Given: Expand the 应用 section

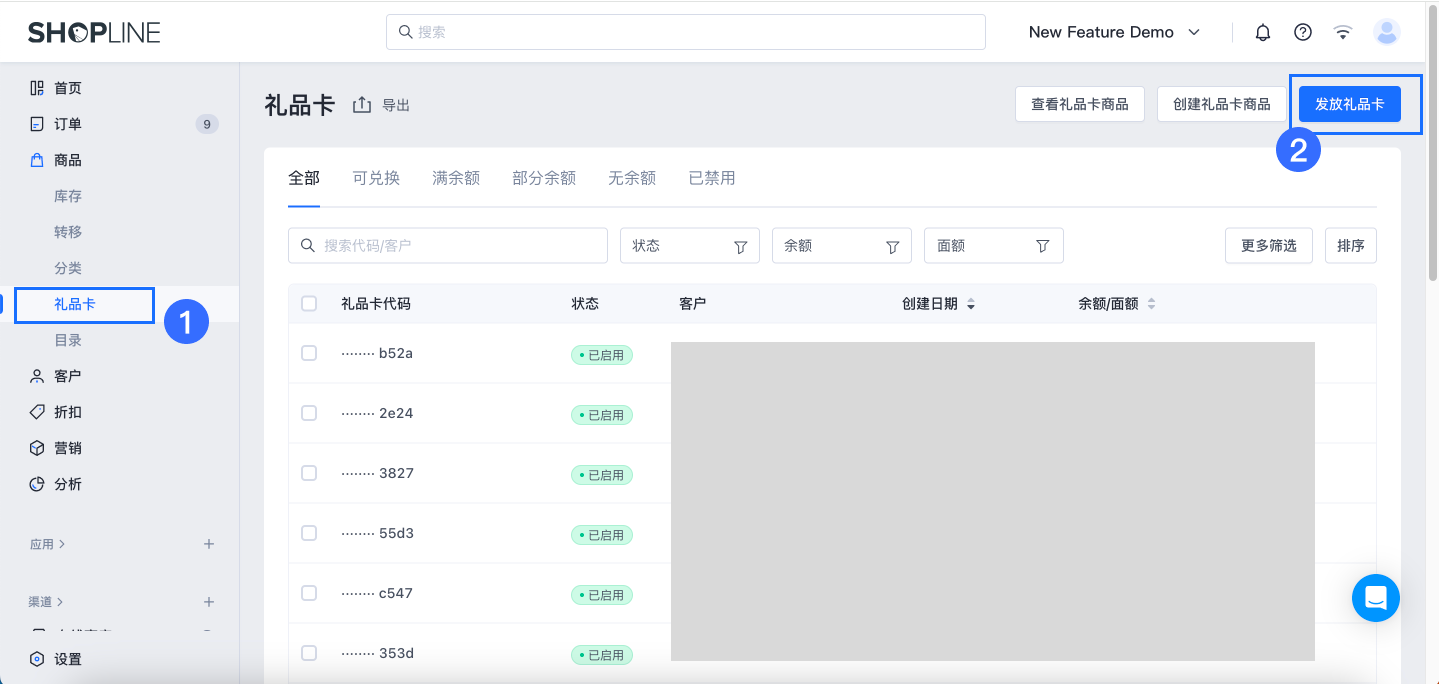Looking at the screenshot, I should [47, 544].
